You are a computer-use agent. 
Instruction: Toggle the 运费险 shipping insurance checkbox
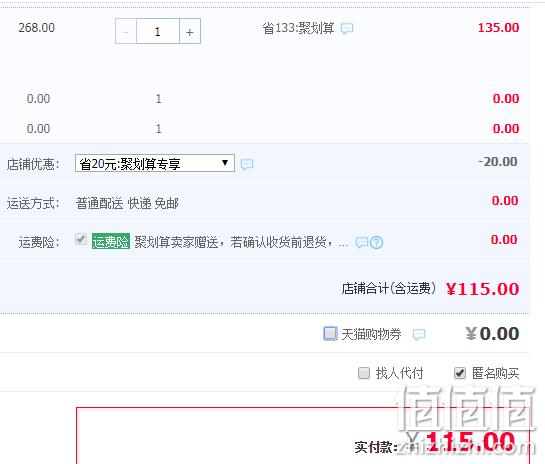[x=81, y=239]
